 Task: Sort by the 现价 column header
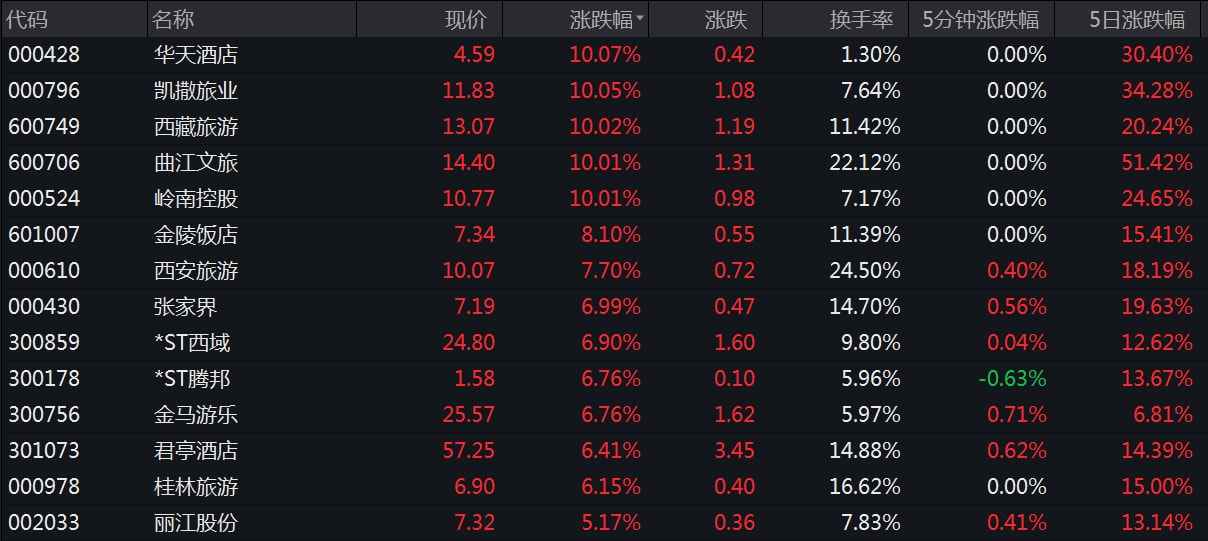point(466,19)
